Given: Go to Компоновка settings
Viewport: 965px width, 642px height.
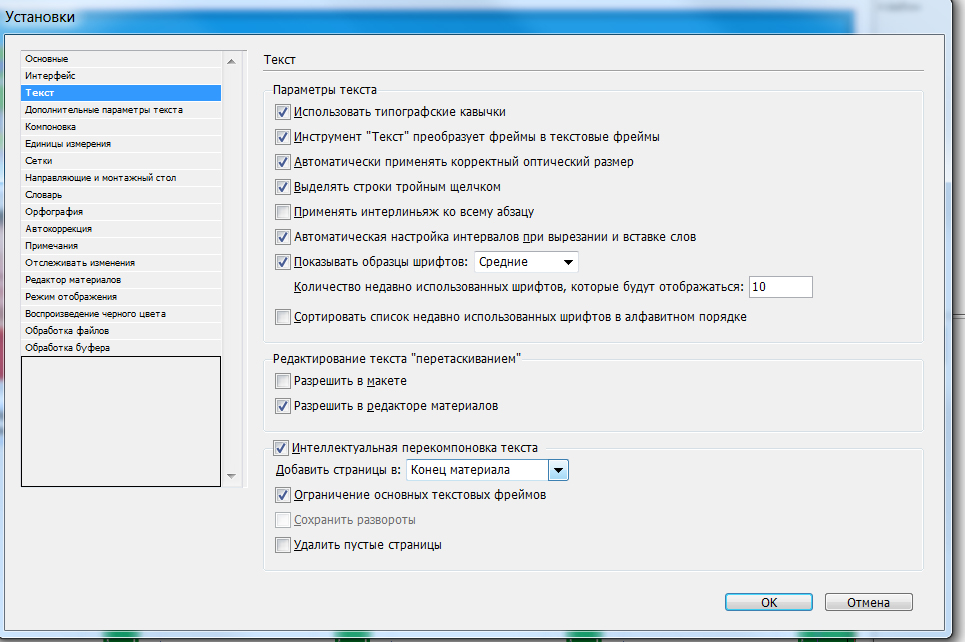Looking at the screenshot, I should click(x=121, y=127).
